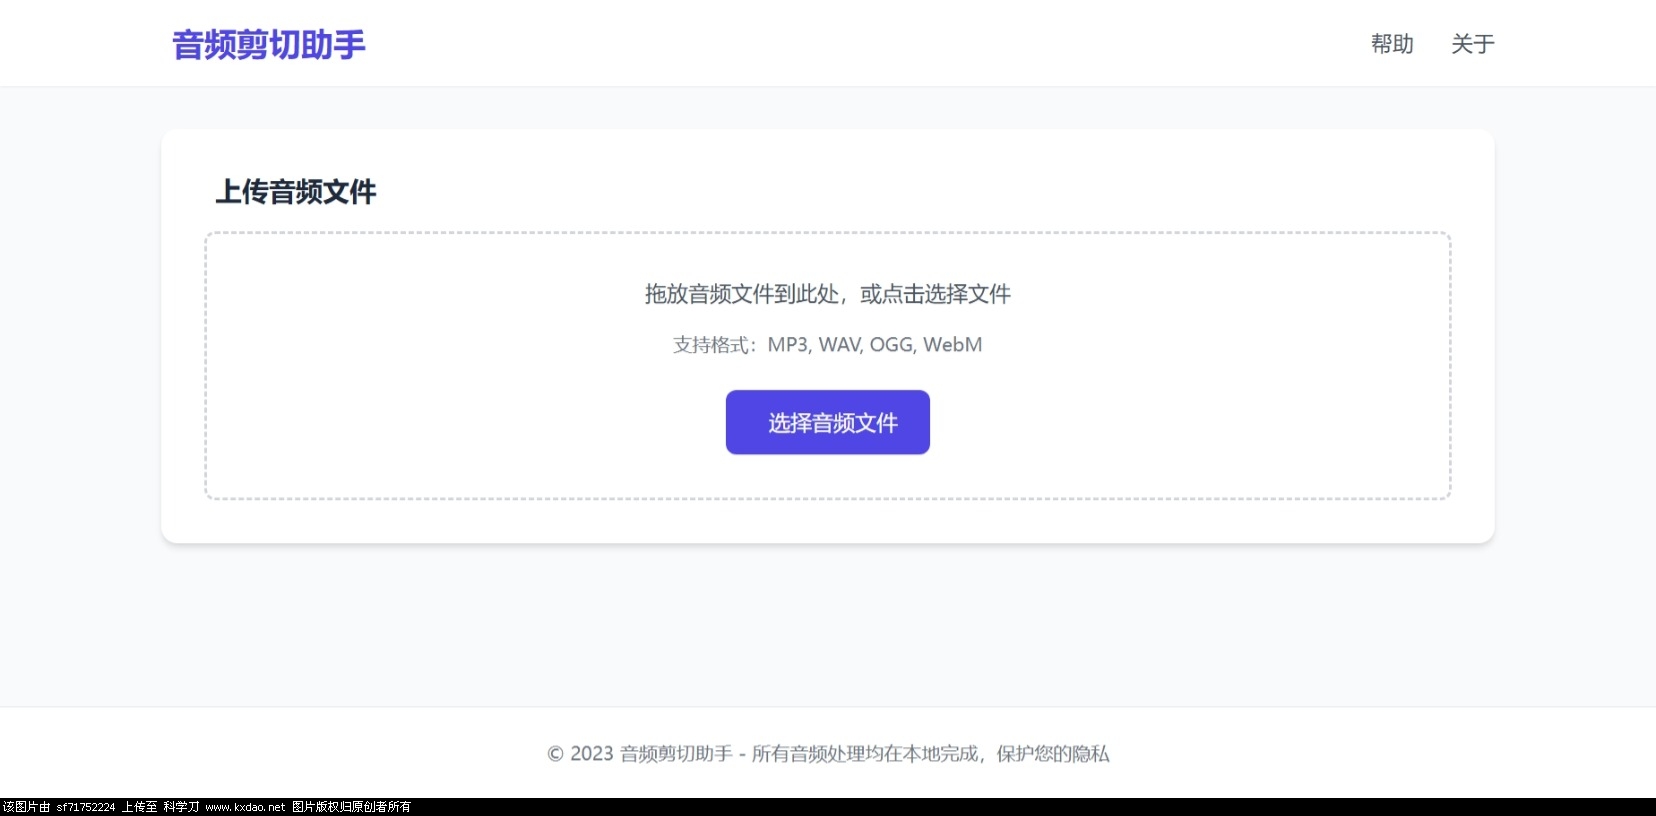Screen dimensions: 1656x816
Task: Click 所有音频处理均在本地完成 in the footer
Action: pos(864,754)
